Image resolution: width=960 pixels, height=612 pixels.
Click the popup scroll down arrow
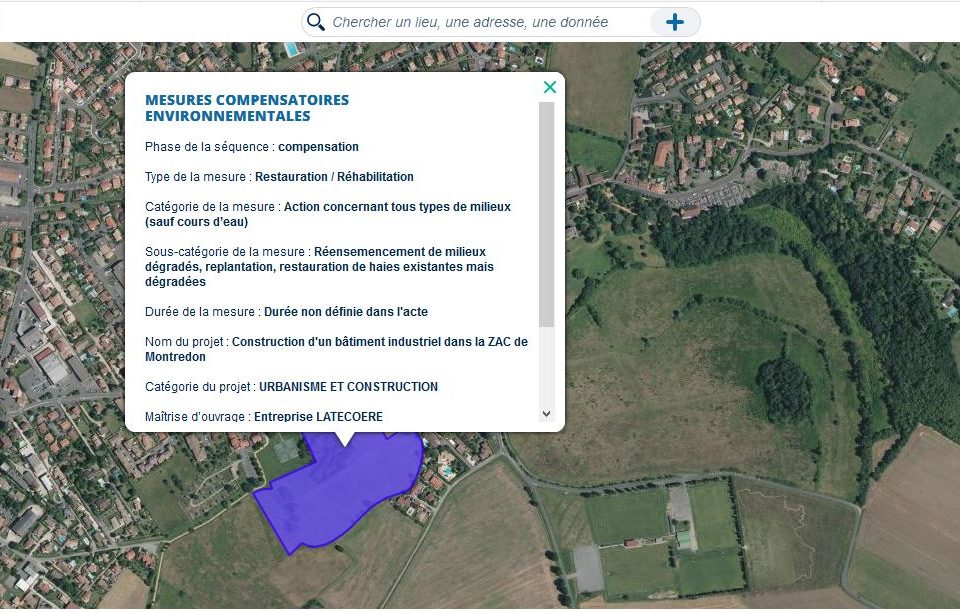click(547, 414)
